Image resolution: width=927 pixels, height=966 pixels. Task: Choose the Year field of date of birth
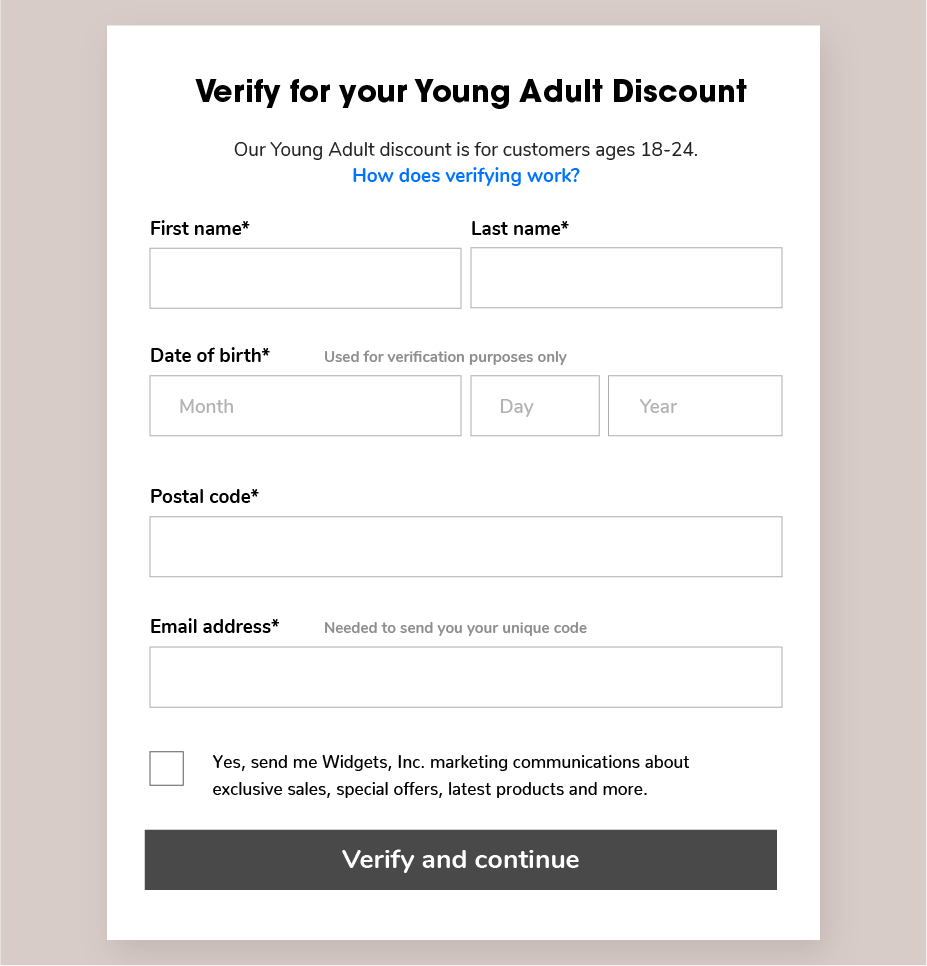tap(695, 405)
